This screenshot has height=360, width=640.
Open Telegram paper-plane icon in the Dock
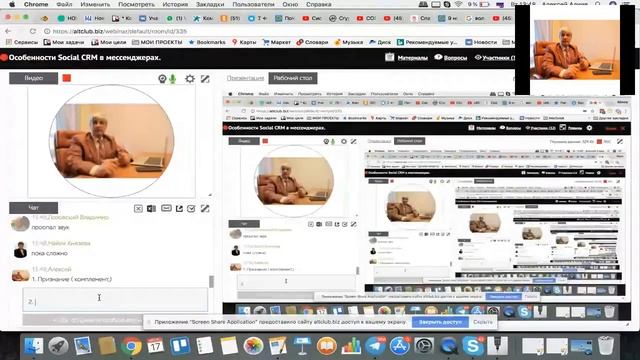pos(375,346)
